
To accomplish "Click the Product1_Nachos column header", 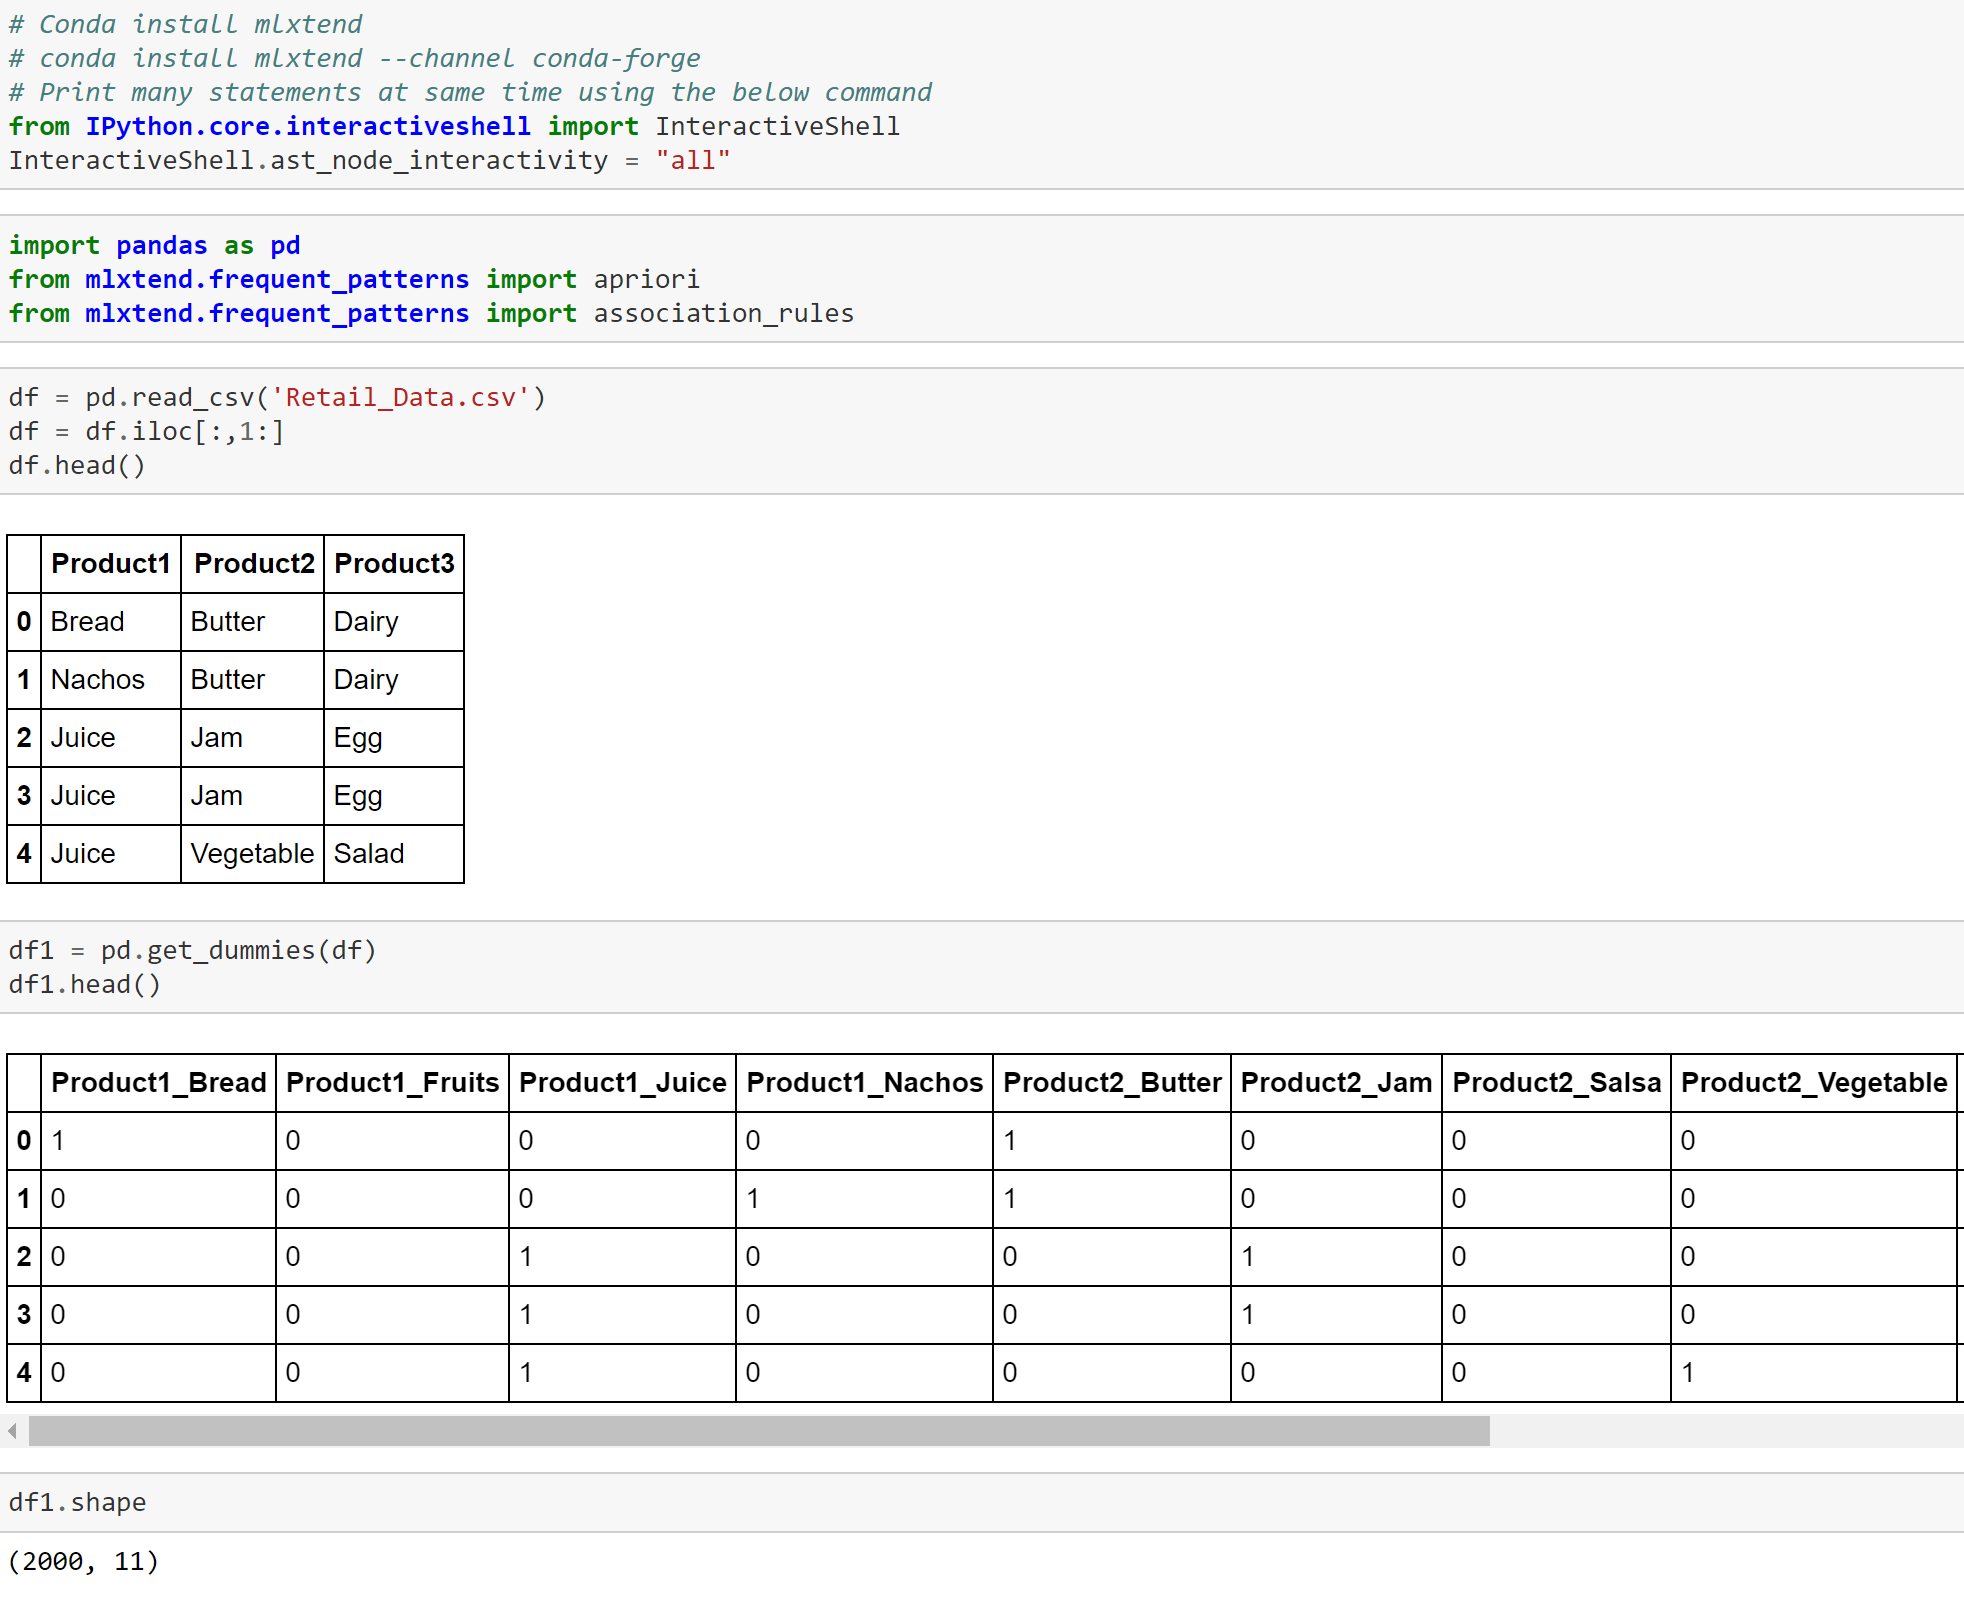I will [x=864, y=1082].
